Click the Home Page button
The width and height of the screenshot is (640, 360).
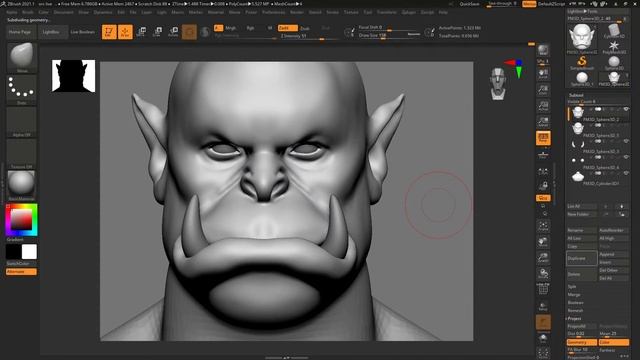(20, 32)
